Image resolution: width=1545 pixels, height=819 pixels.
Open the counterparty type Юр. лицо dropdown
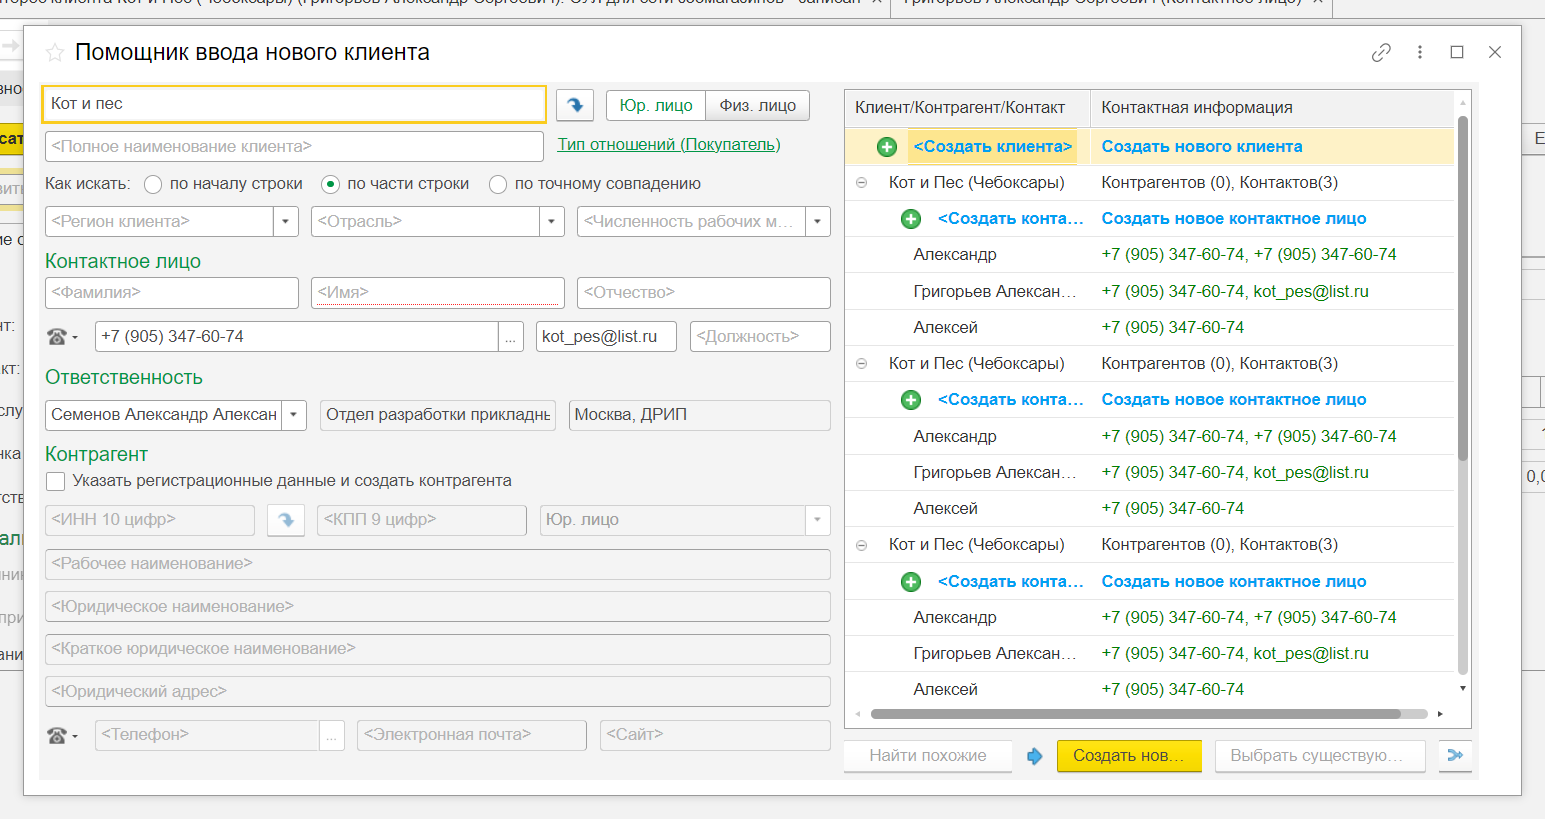coord(818,520)
